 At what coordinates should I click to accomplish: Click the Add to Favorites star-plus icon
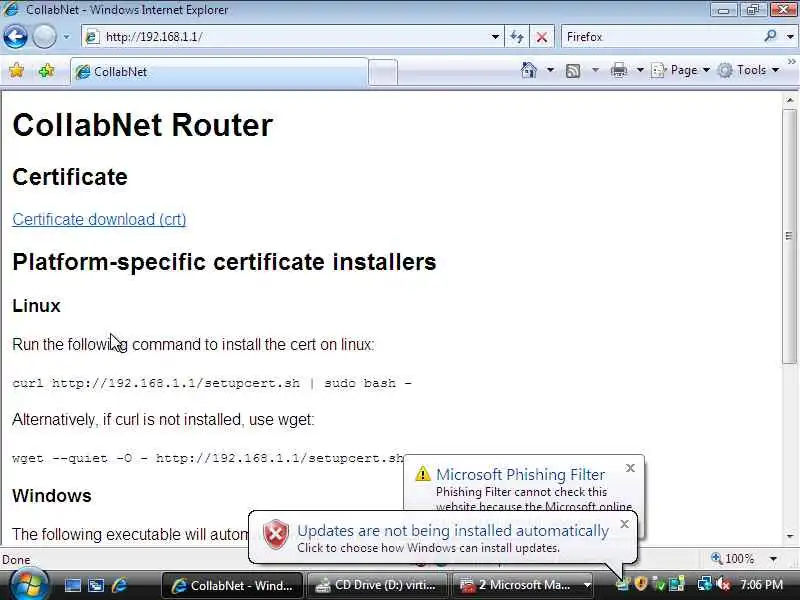(46, 70)
